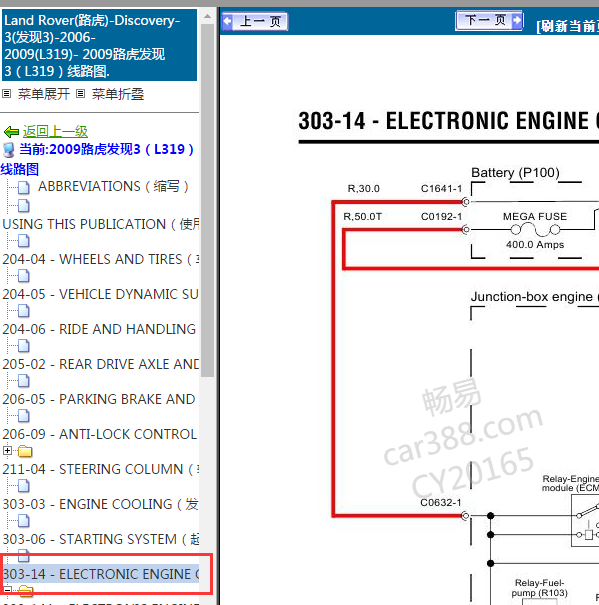Open 205-02 REAR DRIVE AXLE entry
599x605 pixels.
101,364
